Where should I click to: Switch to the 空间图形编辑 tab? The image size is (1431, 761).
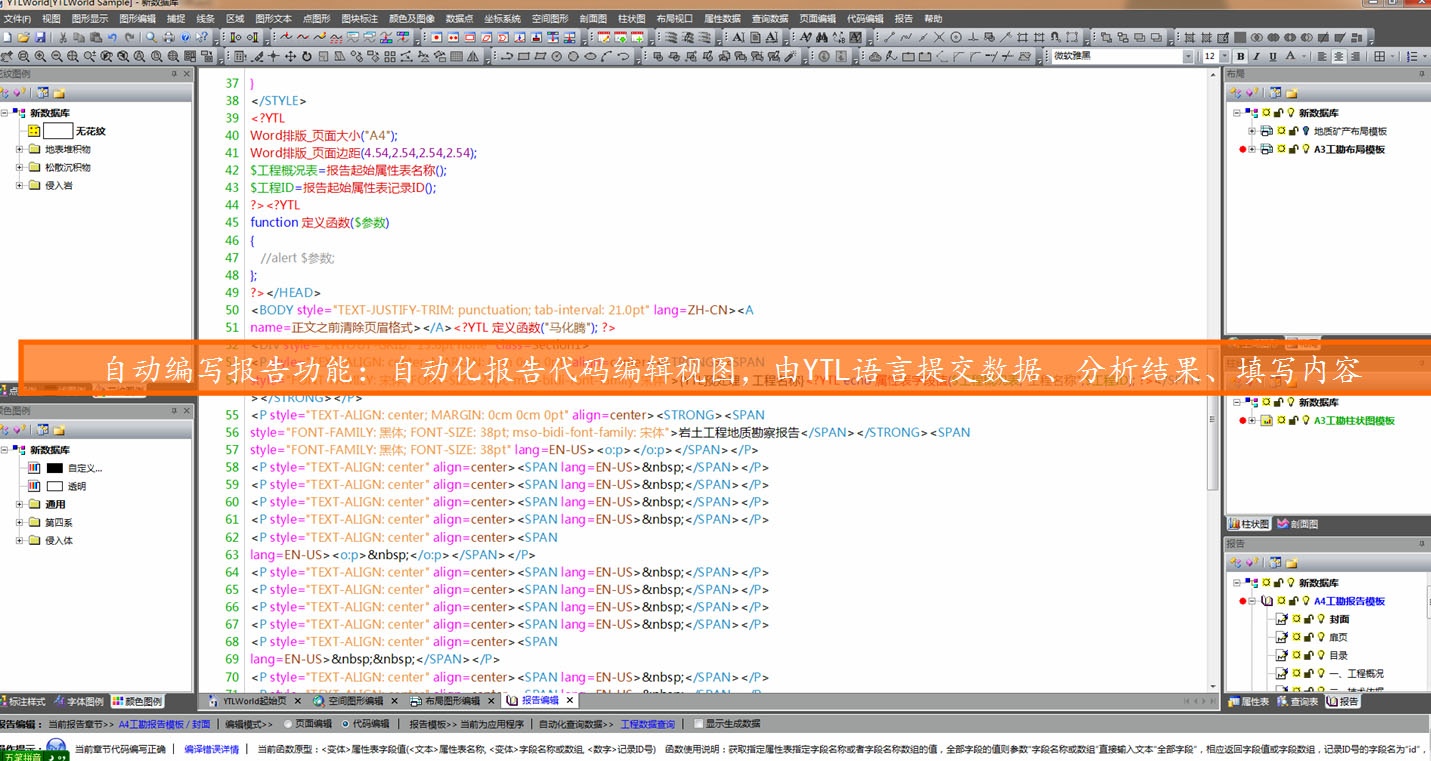[355, 701]
